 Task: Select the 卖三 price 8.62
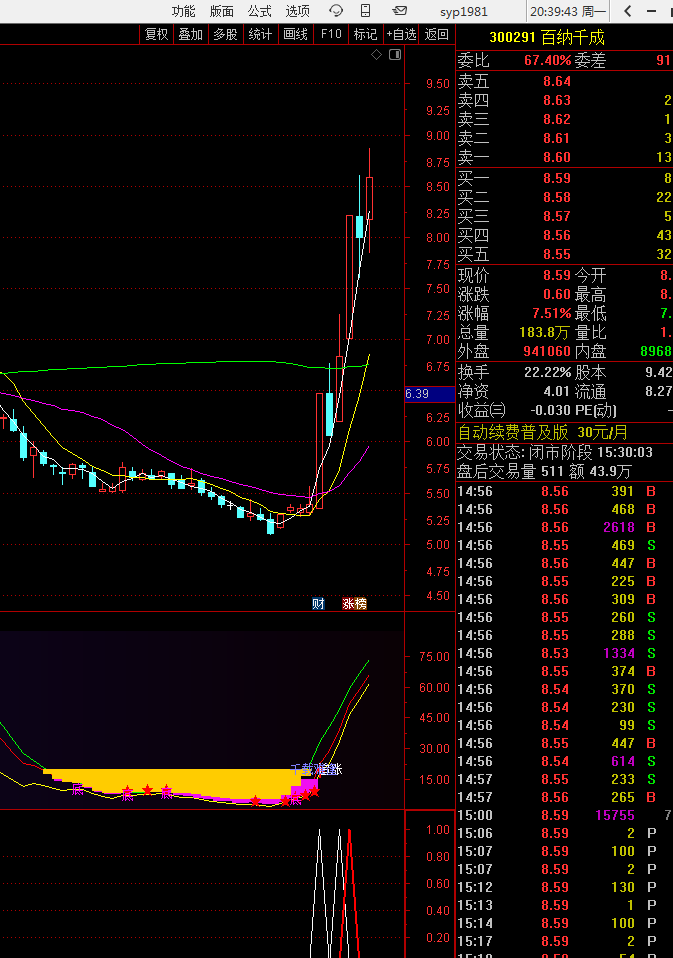[x=557, y=119]
